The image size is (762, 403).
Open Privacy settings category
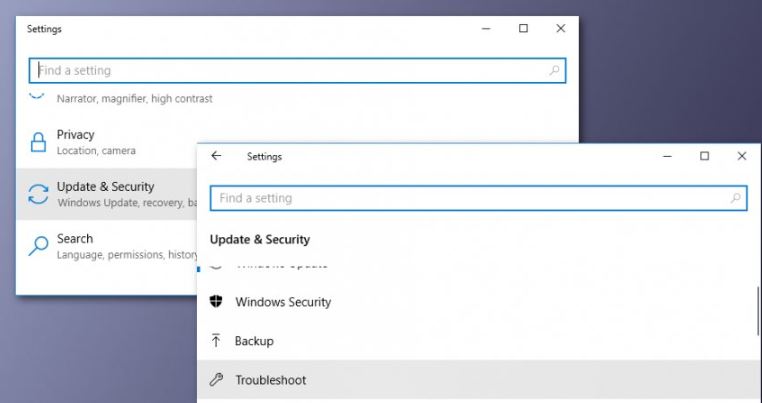107,142
